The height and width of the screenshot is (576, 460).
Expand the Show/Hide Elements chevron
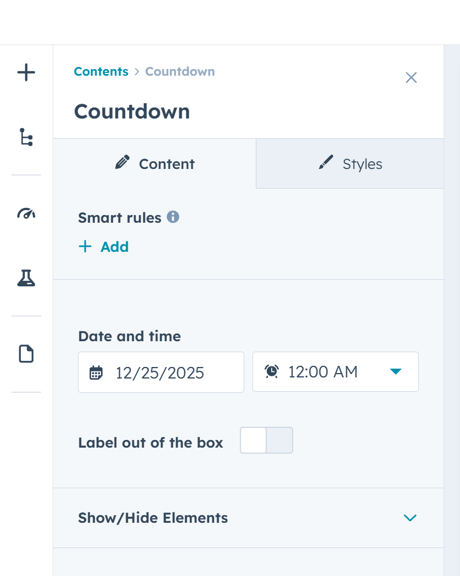click(x=410, y=518)
